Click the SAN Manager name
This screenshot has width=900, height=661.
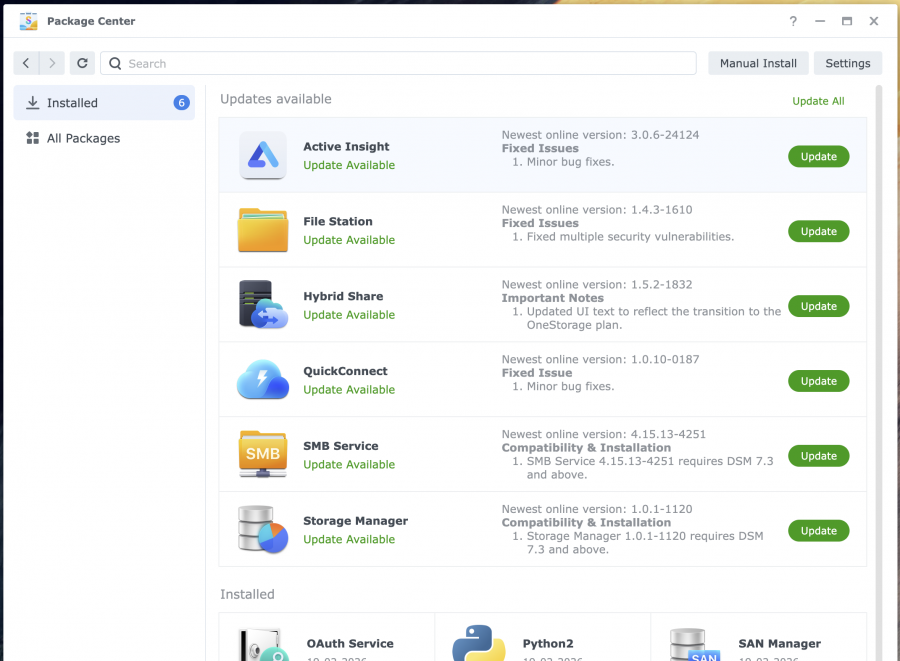pos(779,644)
